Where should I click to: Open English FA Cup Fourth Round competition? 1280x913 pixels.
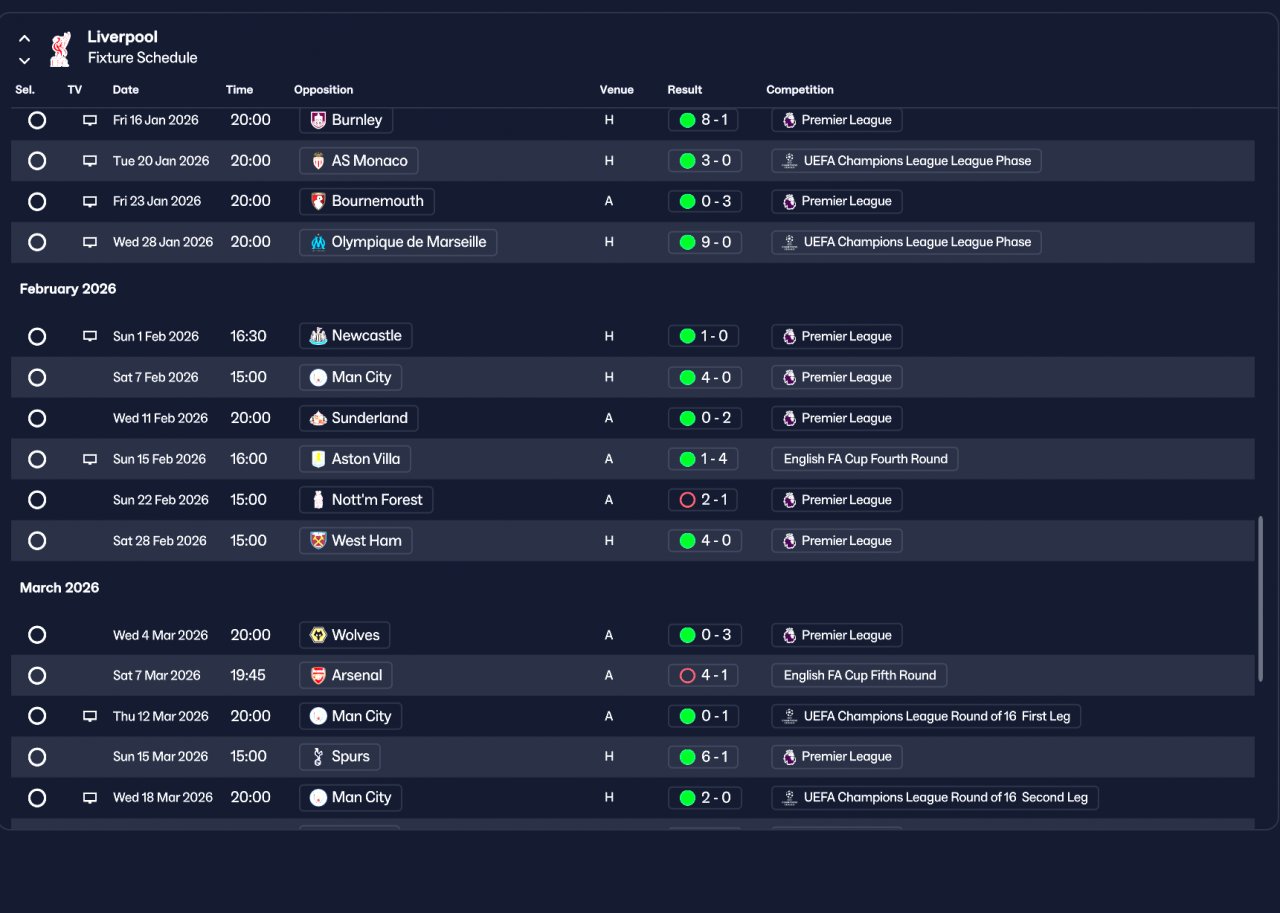point(865,459)
